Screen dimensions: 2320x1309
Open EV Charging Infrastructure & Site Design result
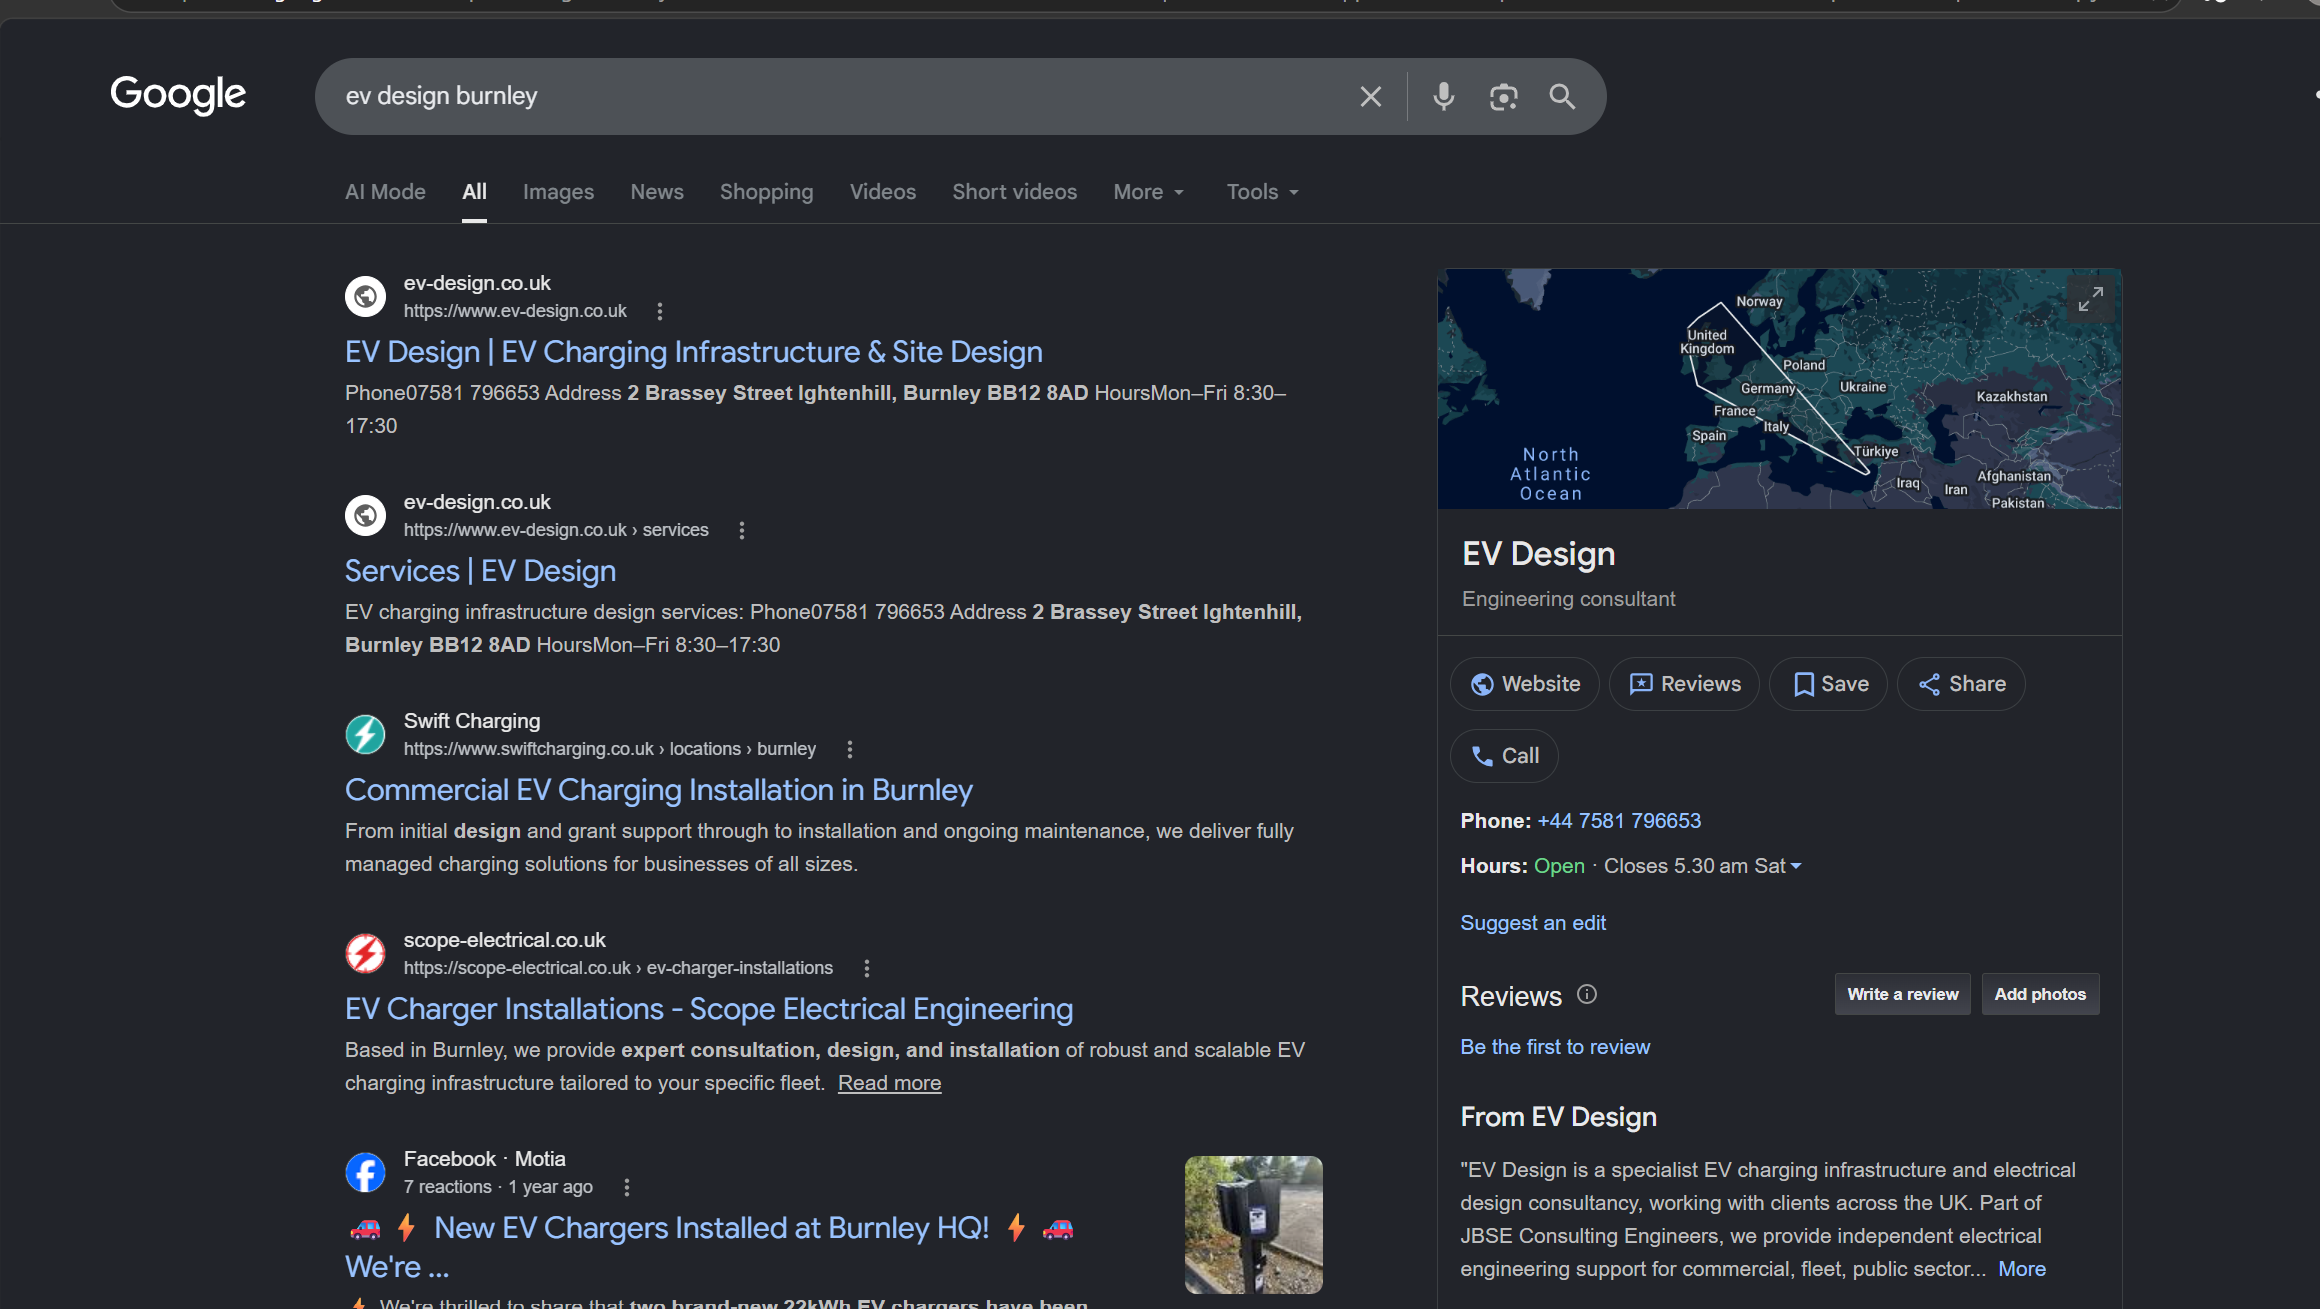coord(694,352)
